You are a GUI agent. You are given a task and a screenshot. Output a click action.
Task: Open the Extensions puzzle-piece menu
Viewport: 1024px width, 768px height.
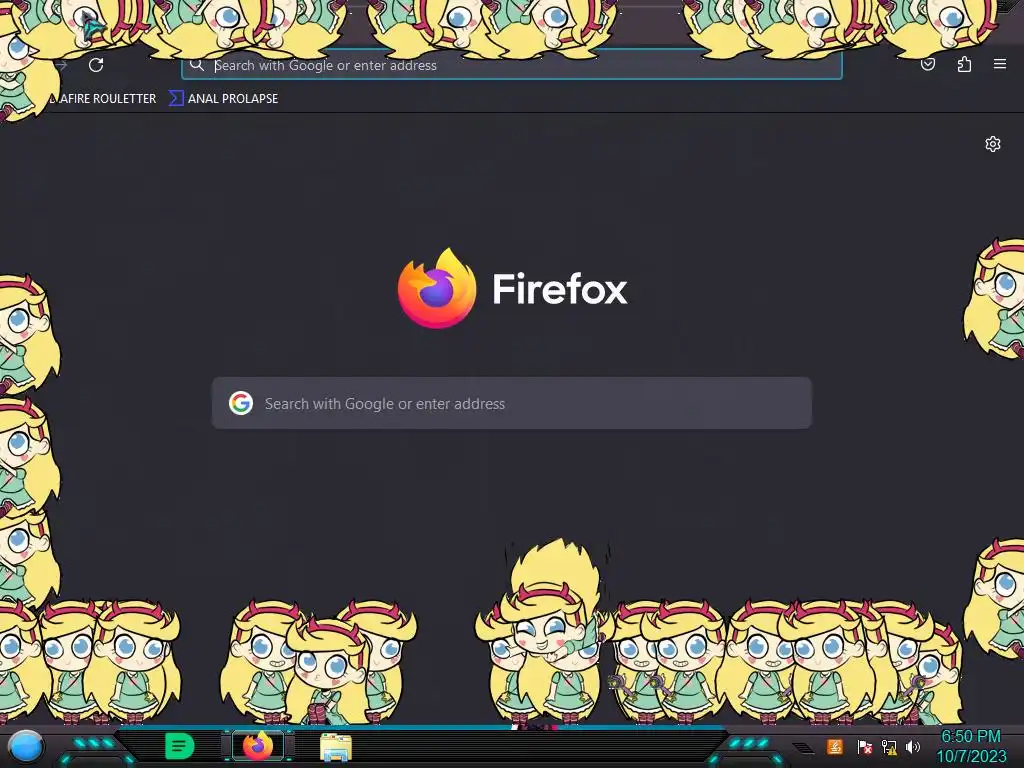(964, 64)
